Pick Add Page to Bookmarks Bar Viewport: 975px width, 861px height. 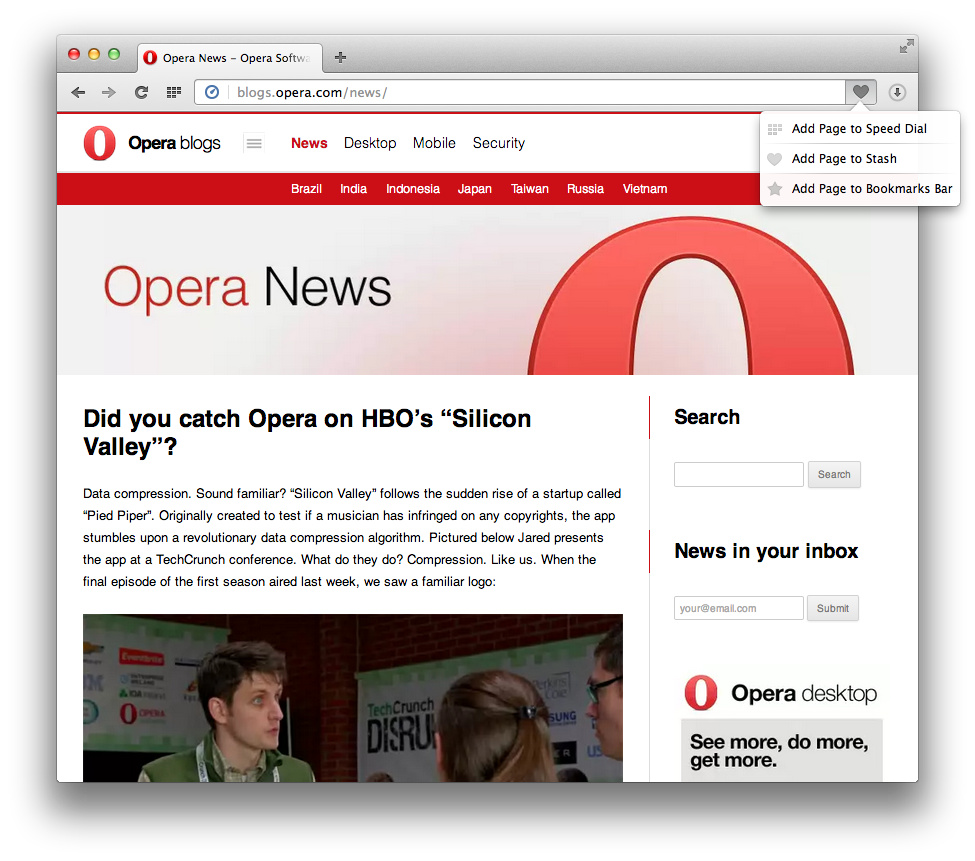[x=871, y=188]
